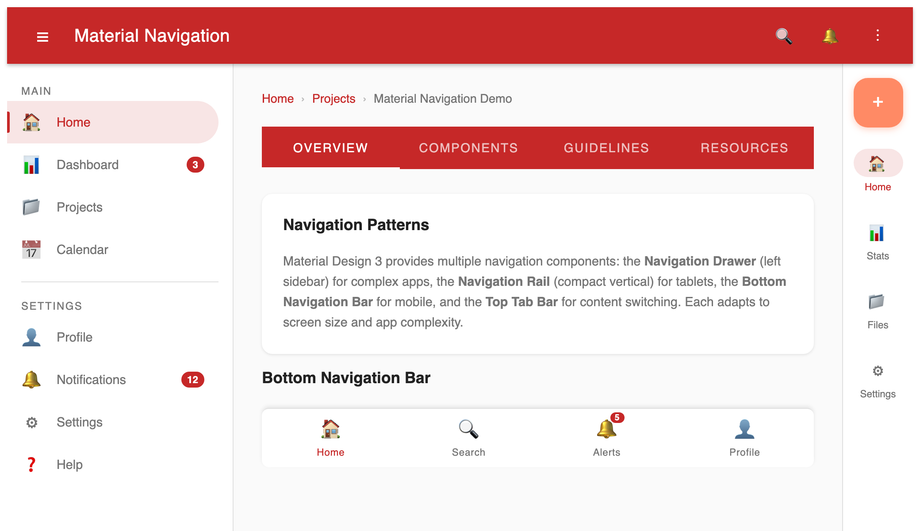Follow the Projects breadcrumb link
920x531 pixels.
(333, 99)
